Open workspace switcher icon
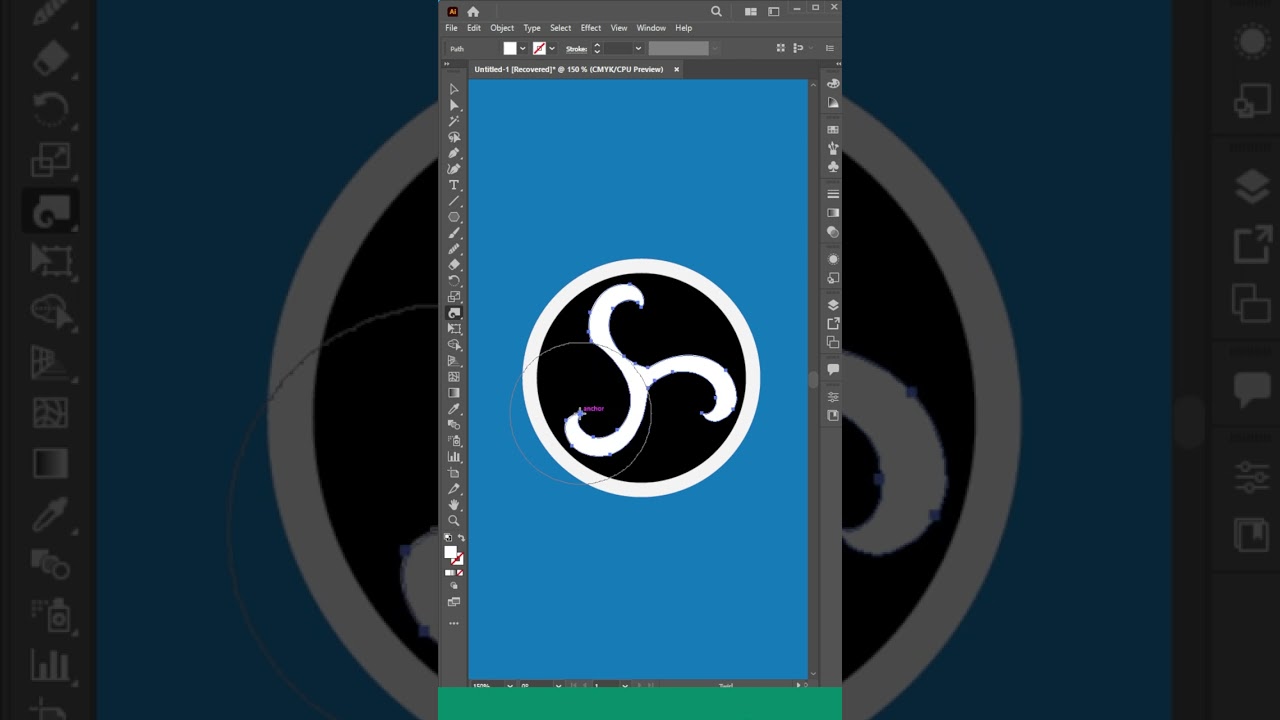 click(x=773, y=11)
